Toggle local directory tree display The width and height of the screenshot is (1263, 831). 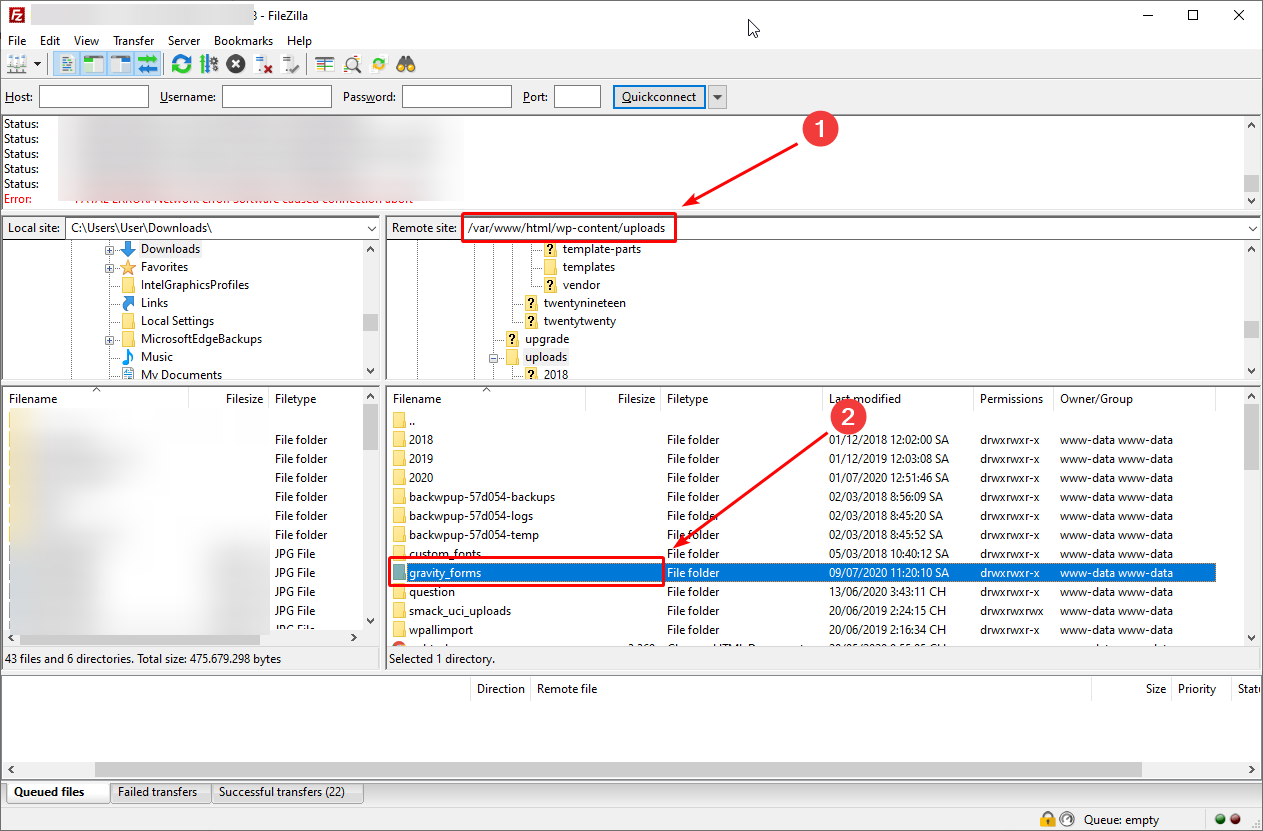click(x=94, y=64)
